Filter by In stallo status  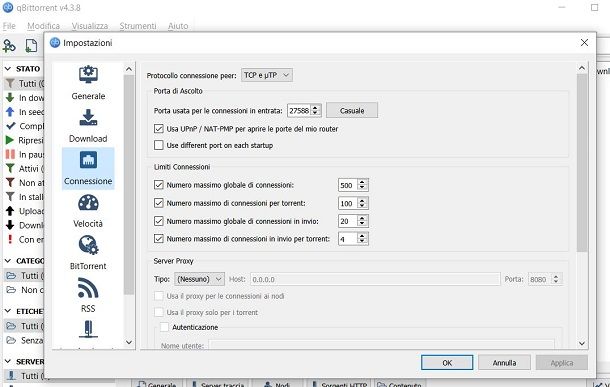coord(24,197)
